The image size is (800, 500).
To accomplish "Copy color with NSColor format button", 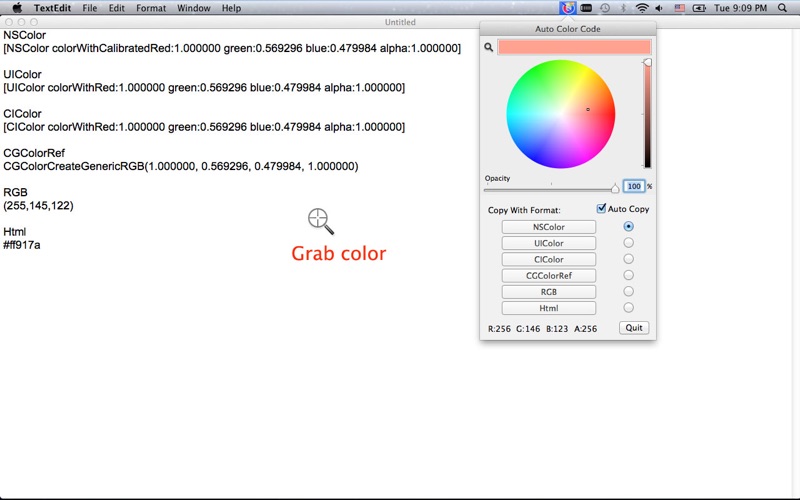I will point(548,227).
